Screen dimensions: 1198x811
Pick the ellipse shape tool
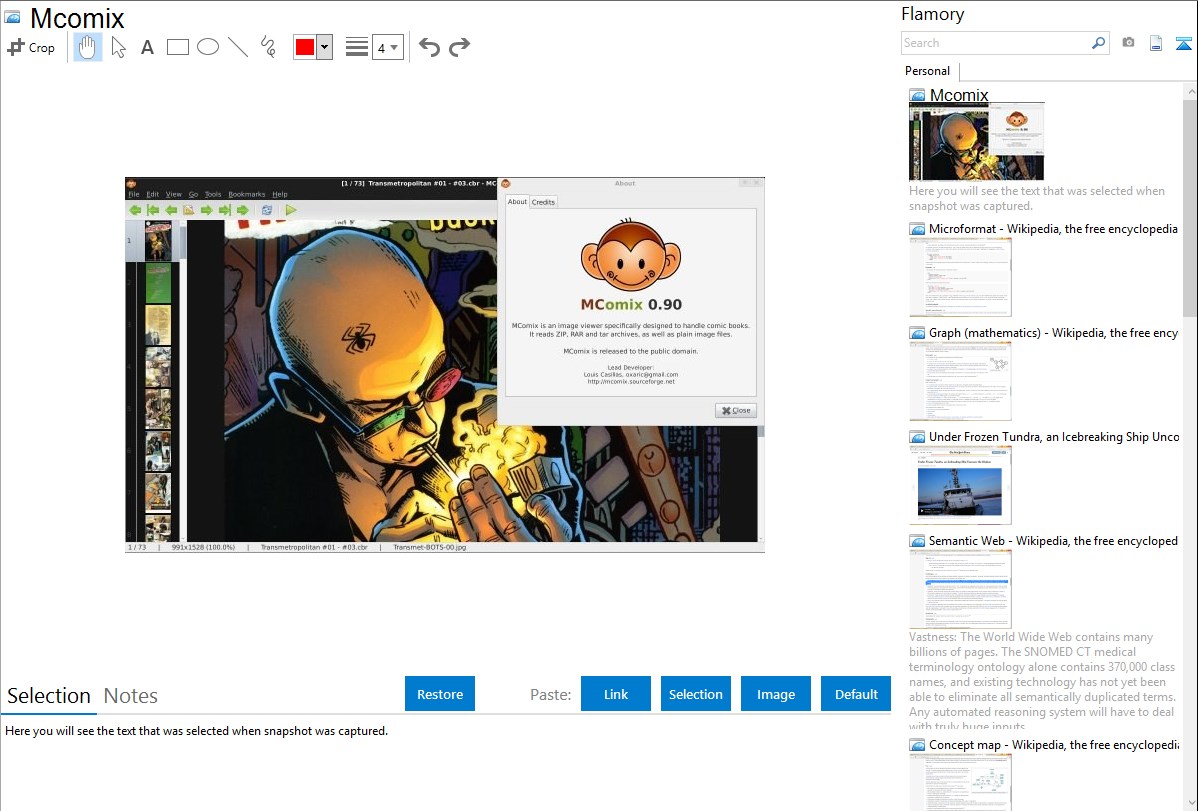coord(208,47)
